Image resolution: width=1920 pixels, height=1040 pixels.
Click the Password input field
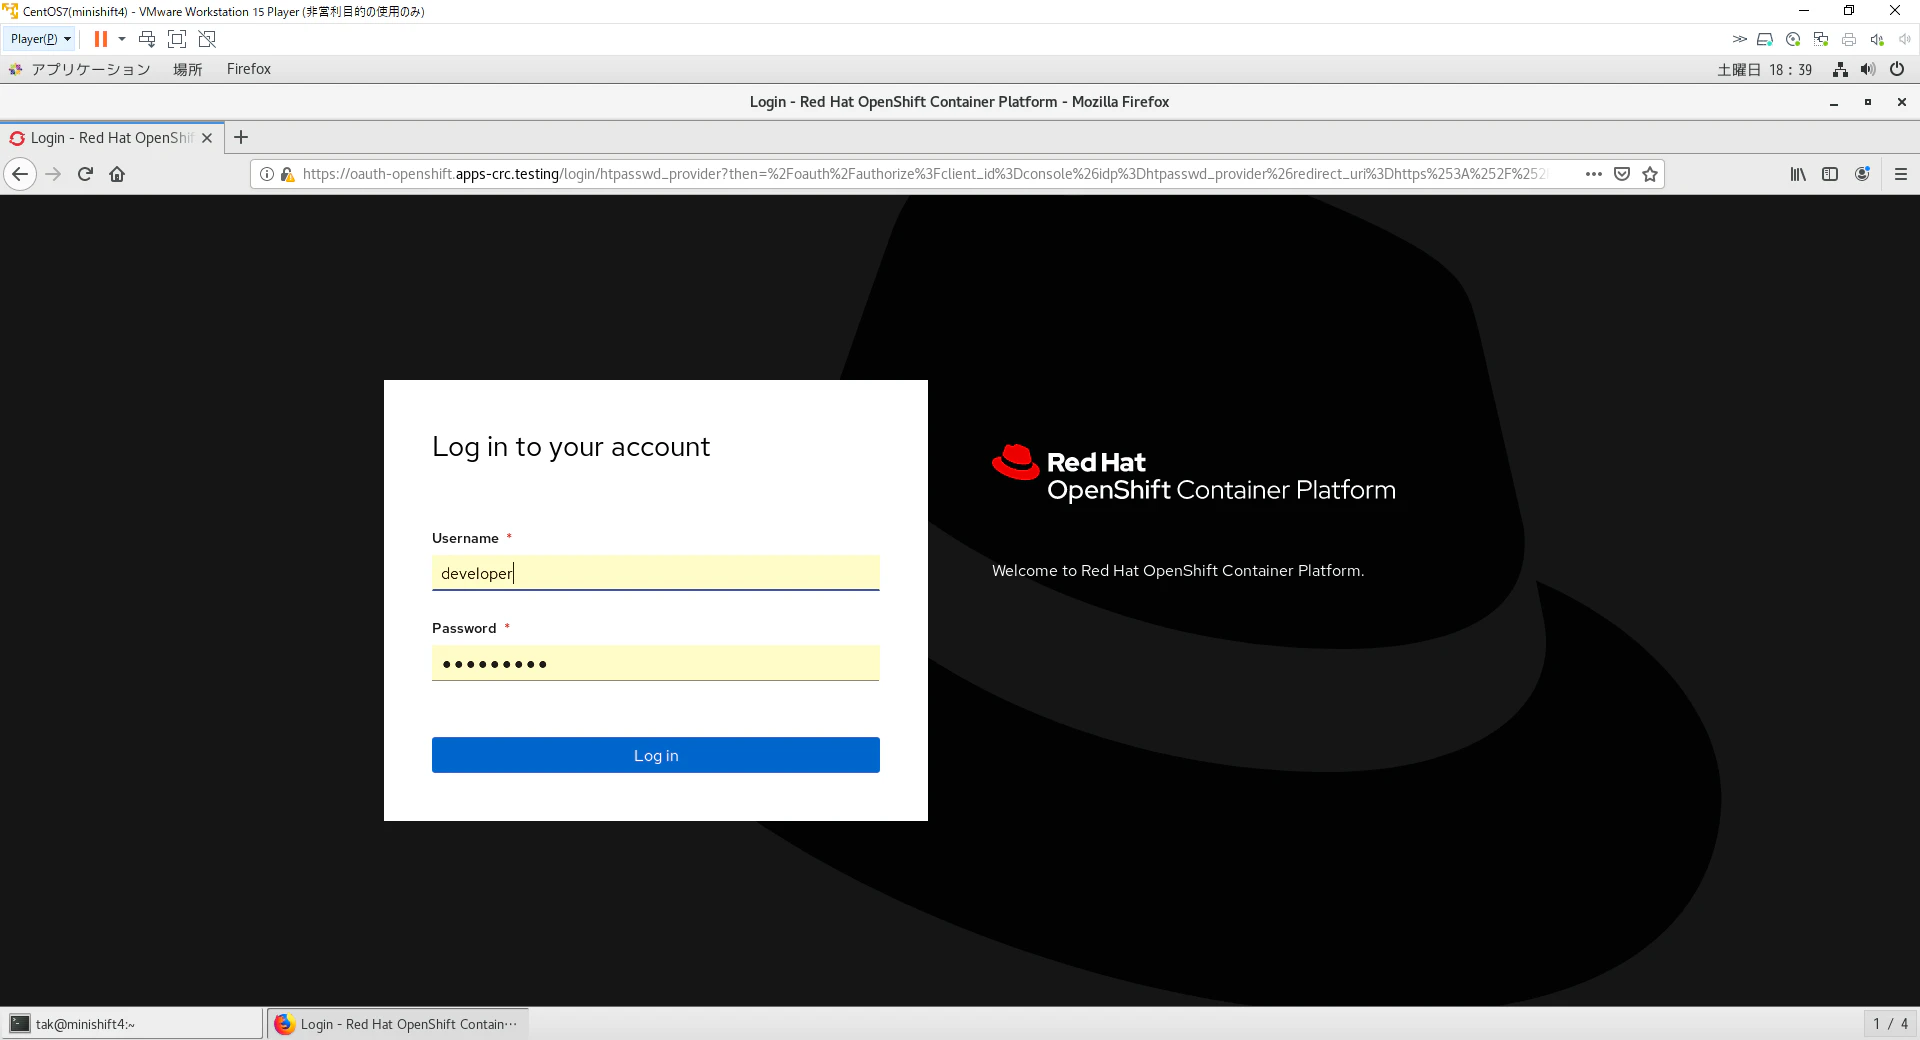tap(656, 663)
